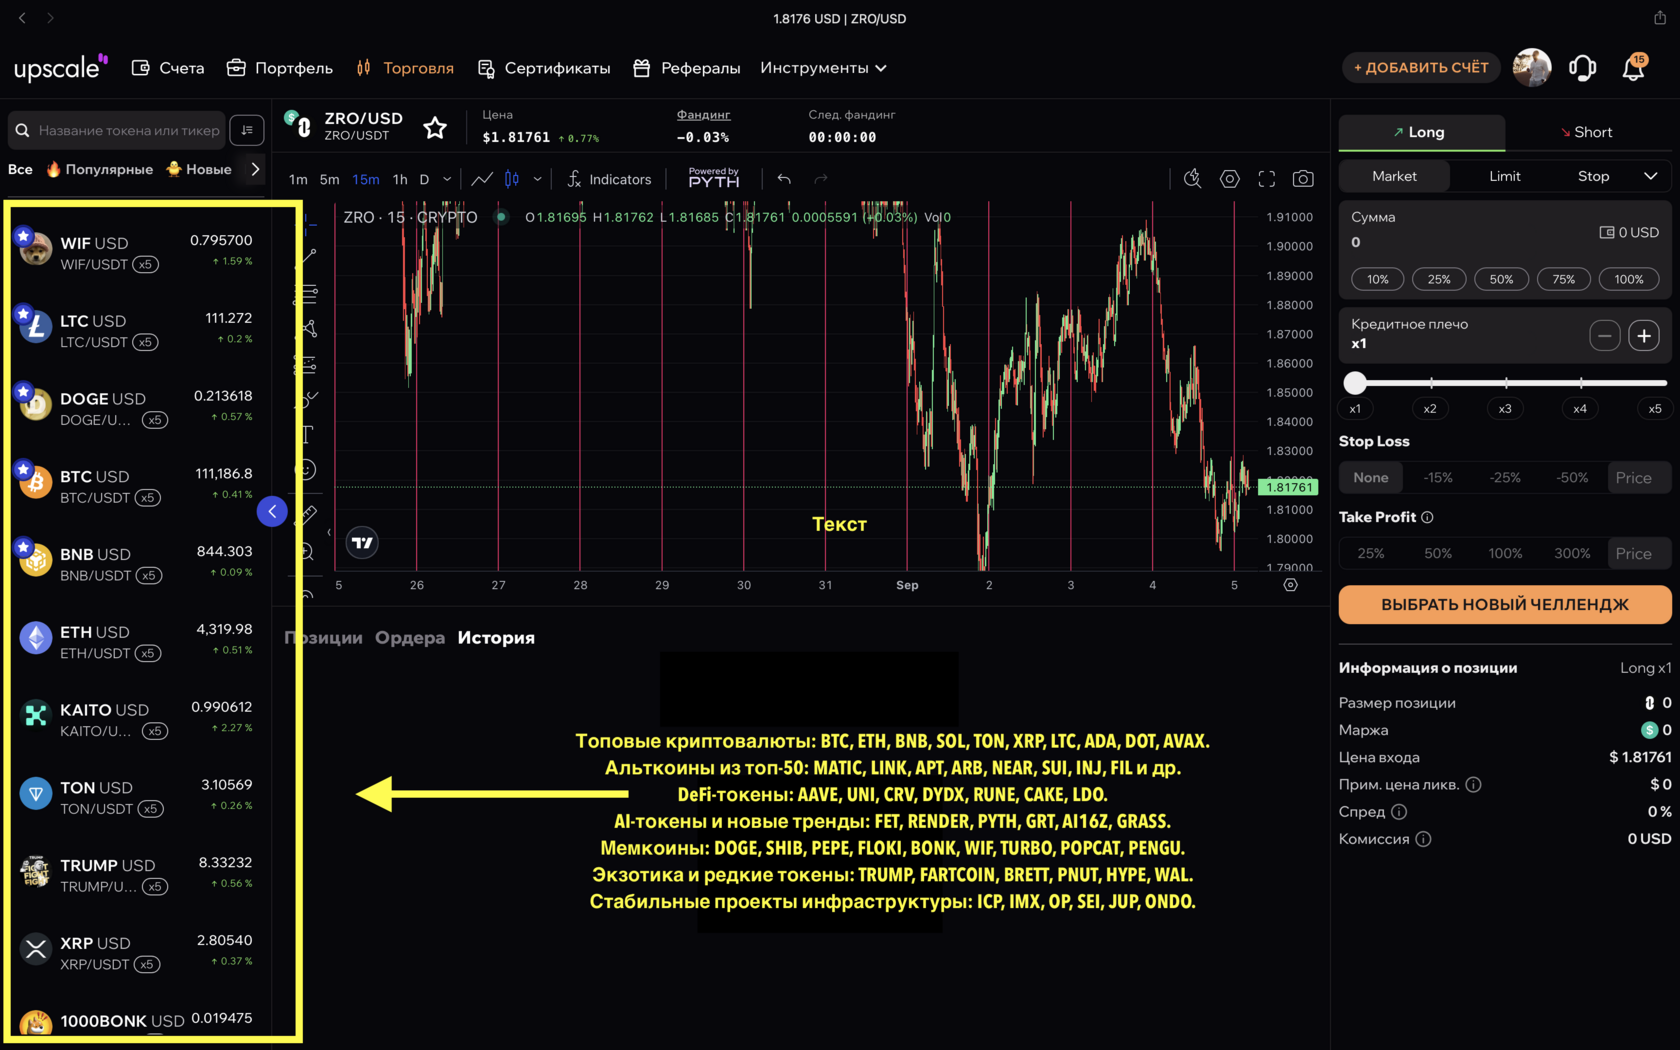
Task: Set Take Profit to 100%
Action: [x=1505, y=553]
